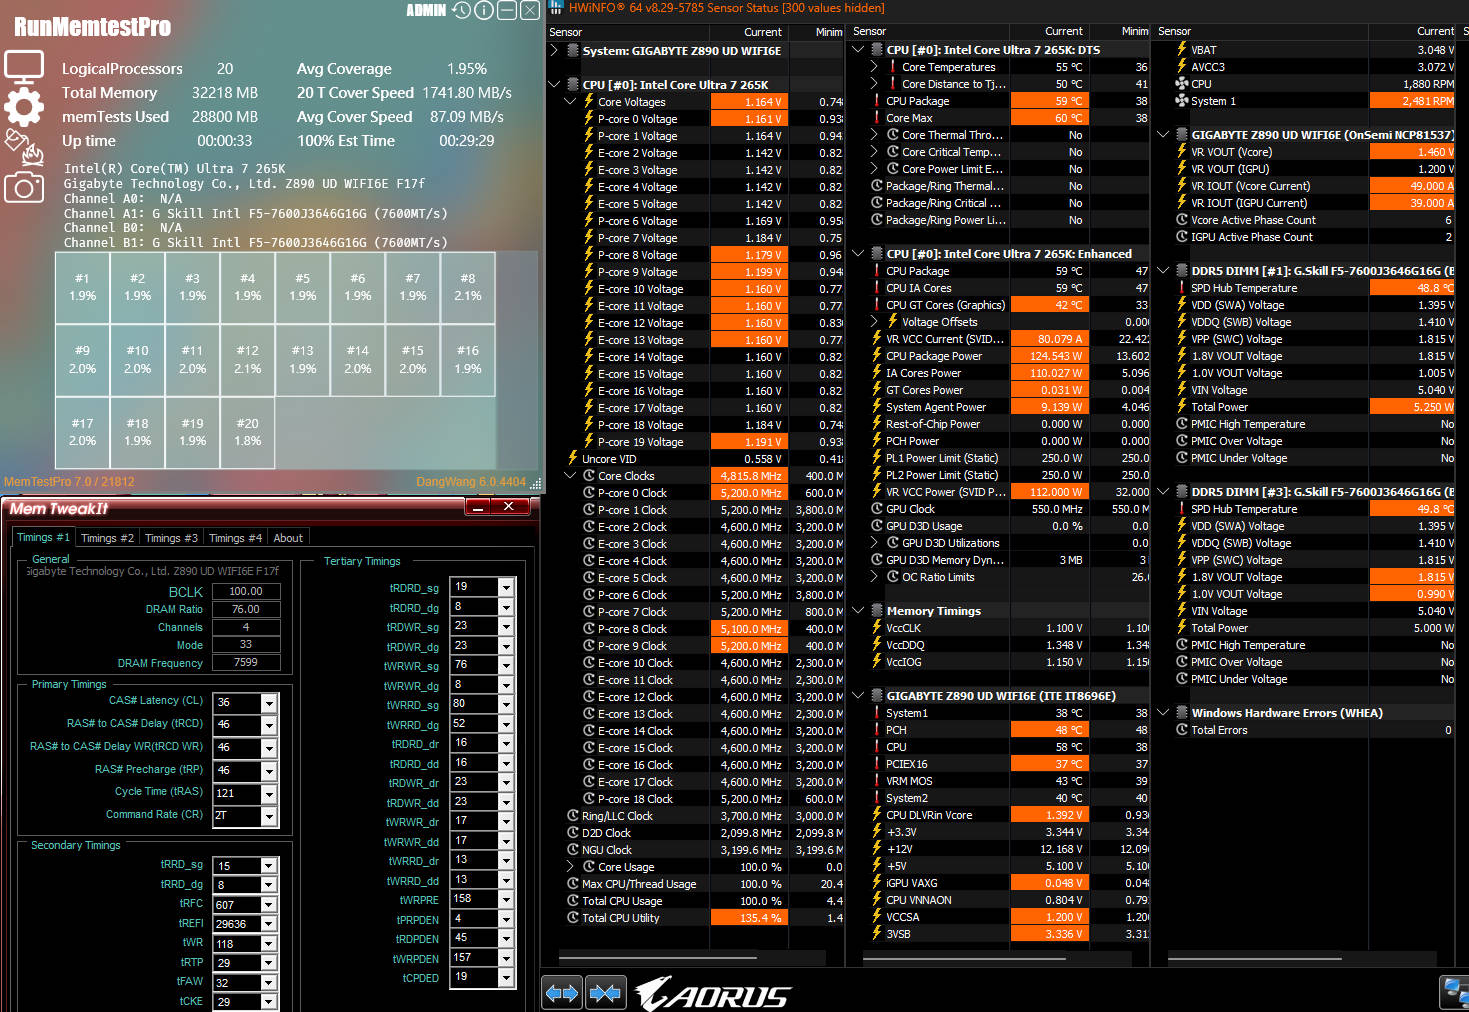Select P-core 0 Voltage sensor row

point(695,118)
